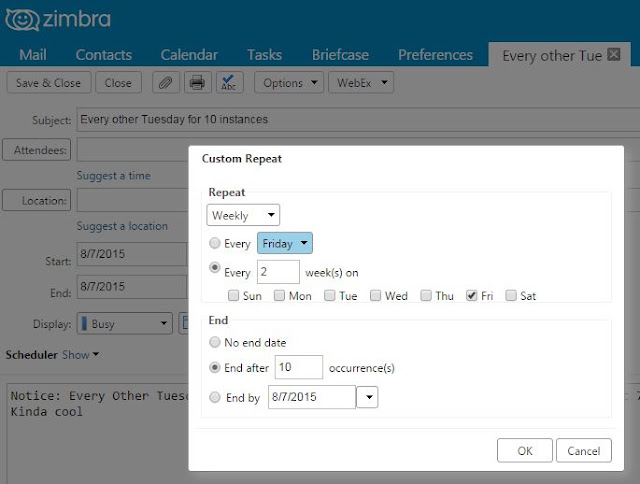Image resolution: width=640 pixels, height=484 pixels.
Task: Click the print icon
Action: point(198,83)
